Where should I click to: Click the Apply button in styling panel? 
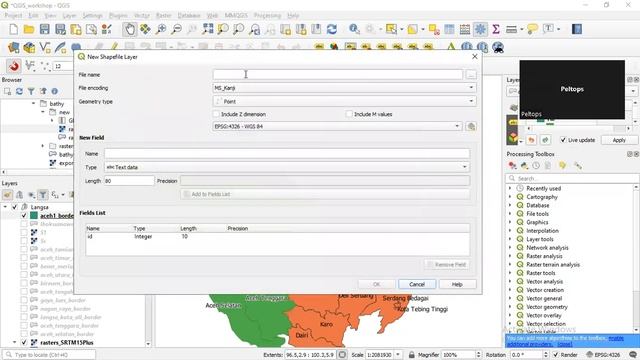point(619,140)
